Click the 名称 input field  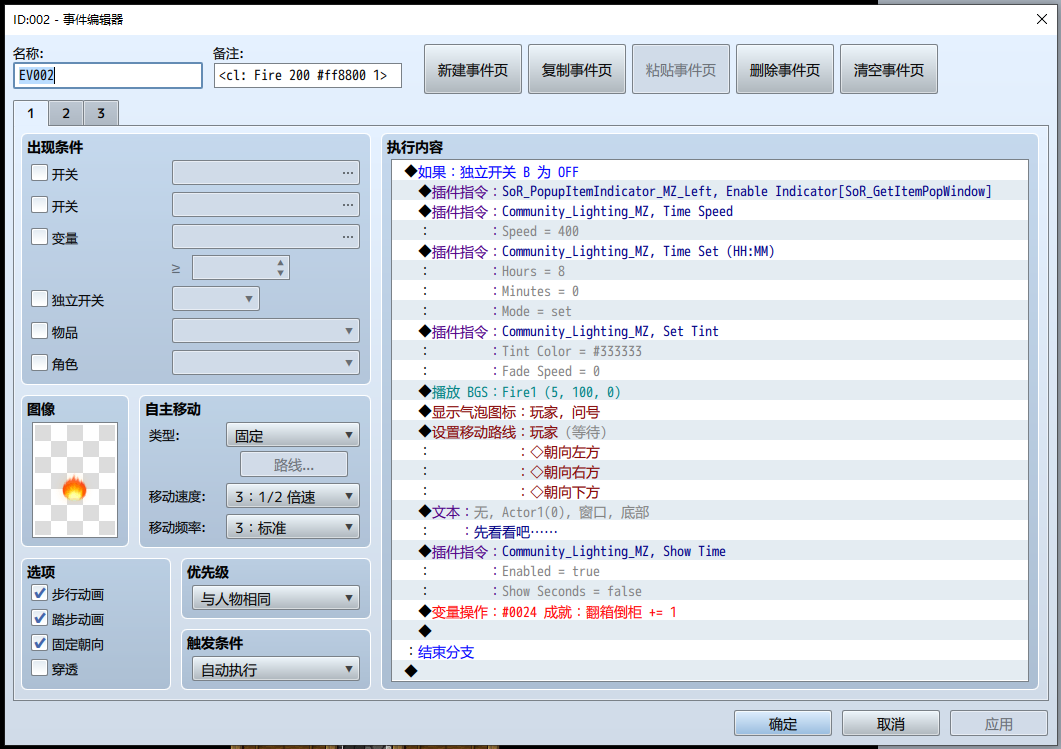pyautogui.click(x=108, y=75)
